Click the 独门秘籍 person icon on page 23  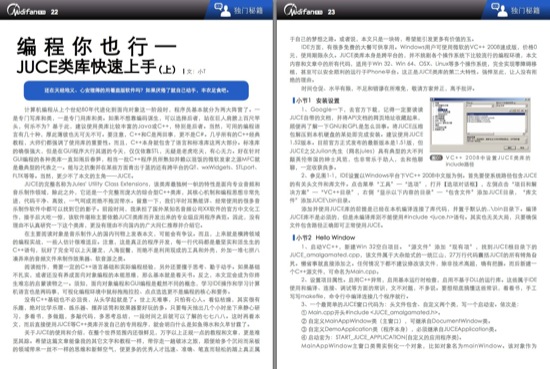[x=499, y=9]
